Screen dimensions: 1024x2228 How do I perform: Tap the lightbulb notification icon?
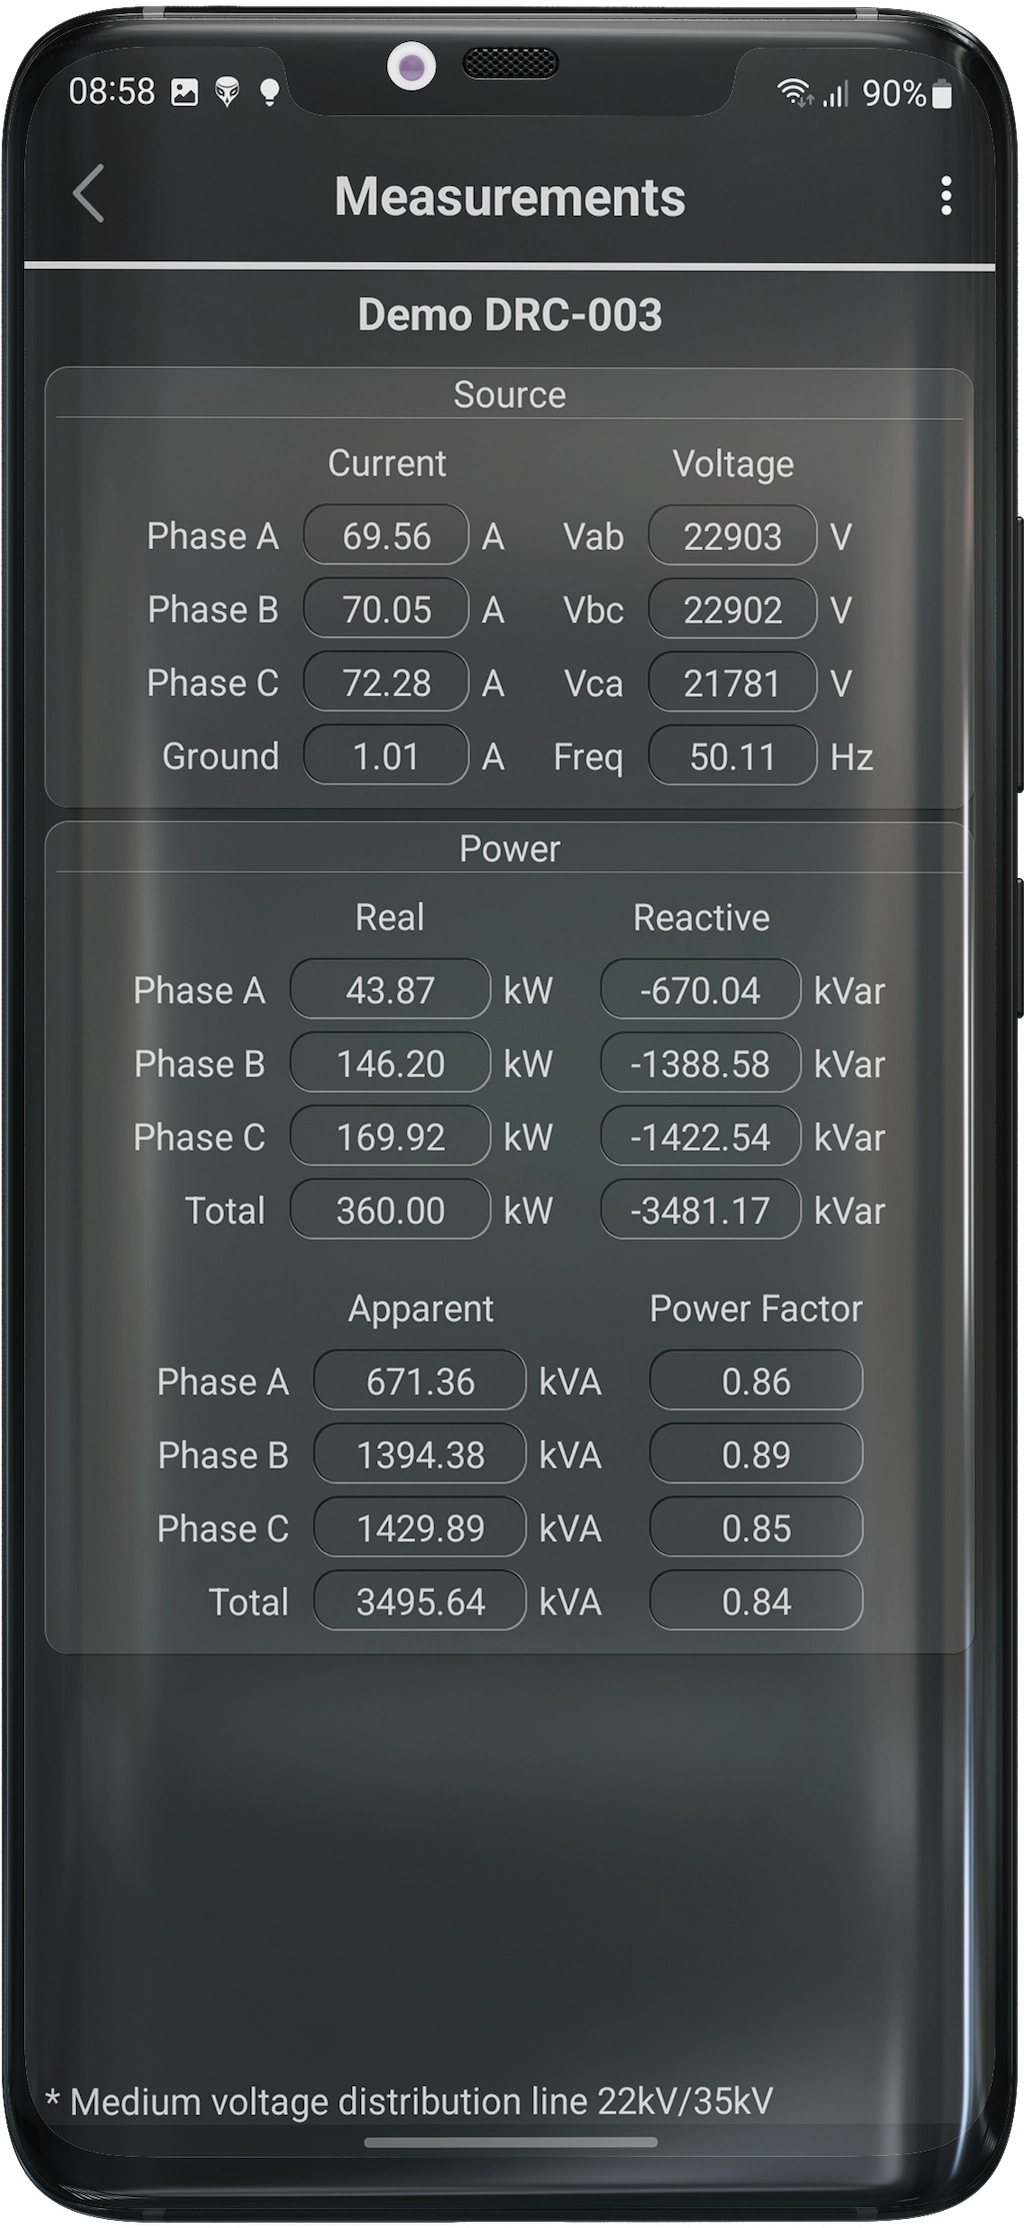point(269,93)
